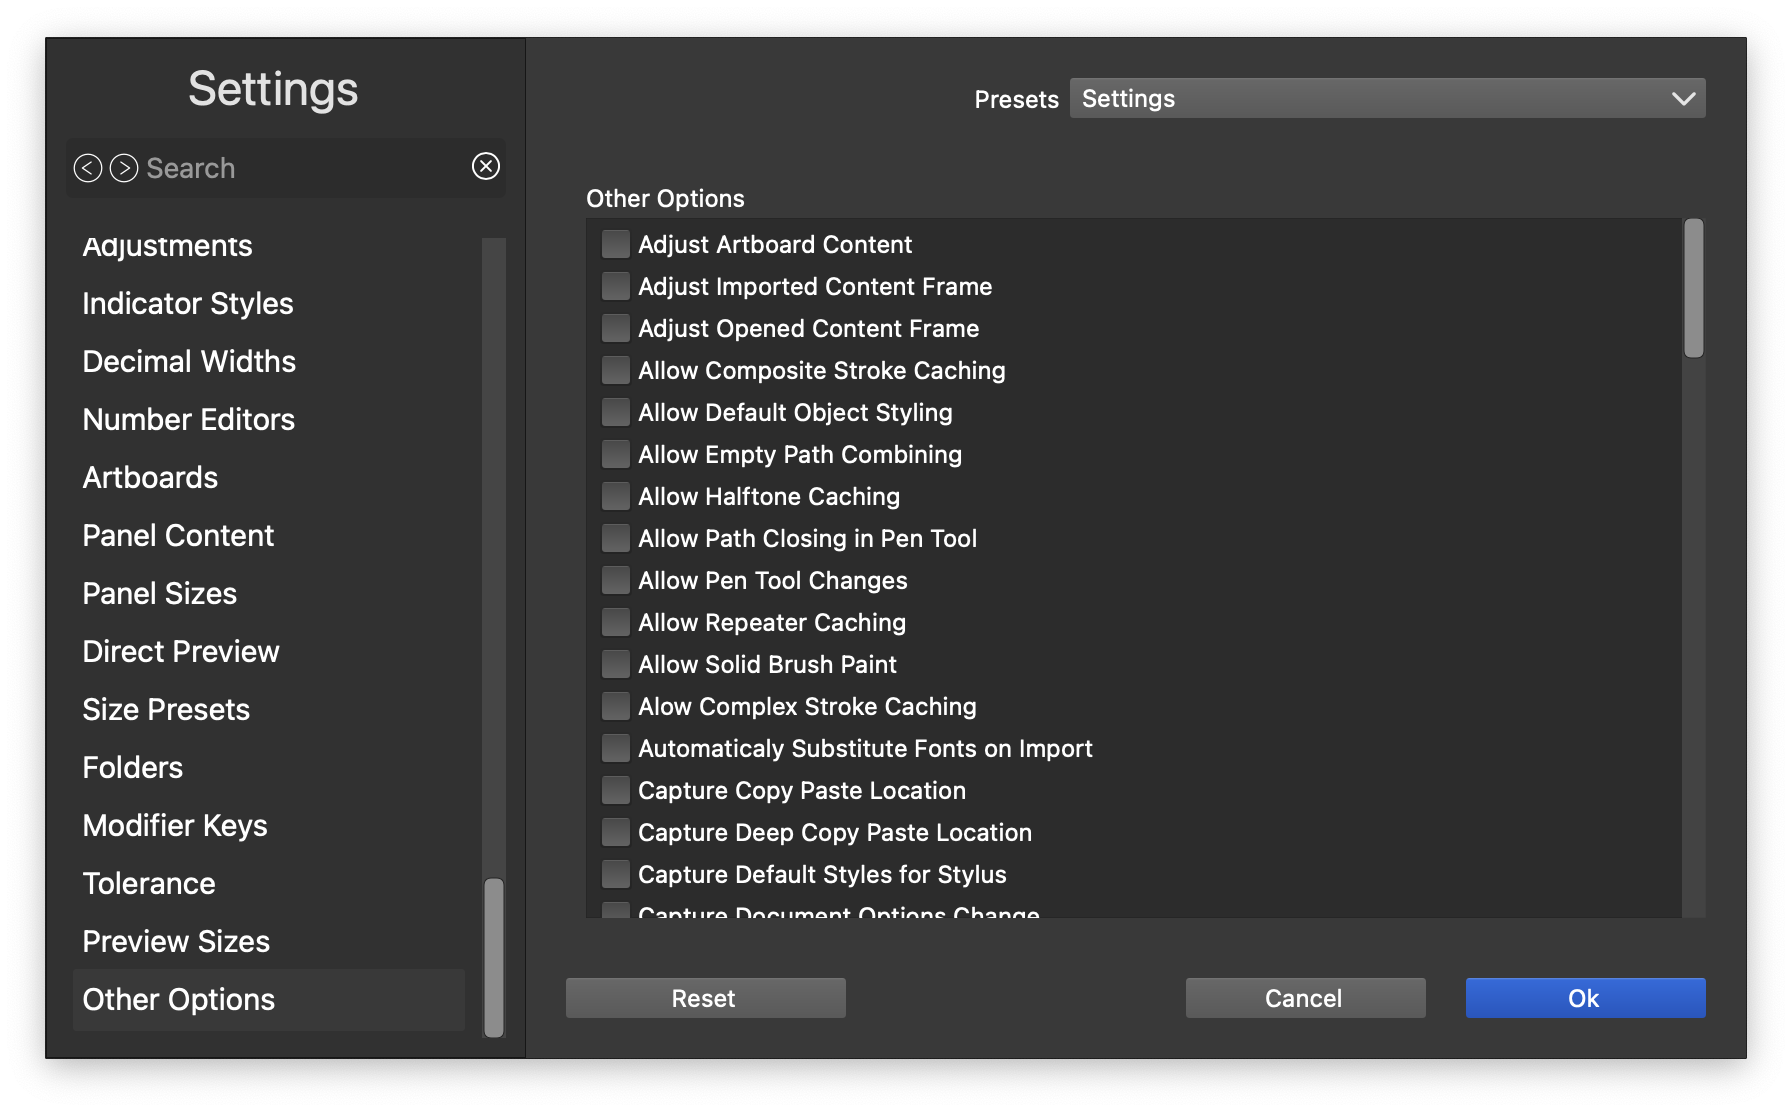Click the options list scrollbar thumb

1693,289
